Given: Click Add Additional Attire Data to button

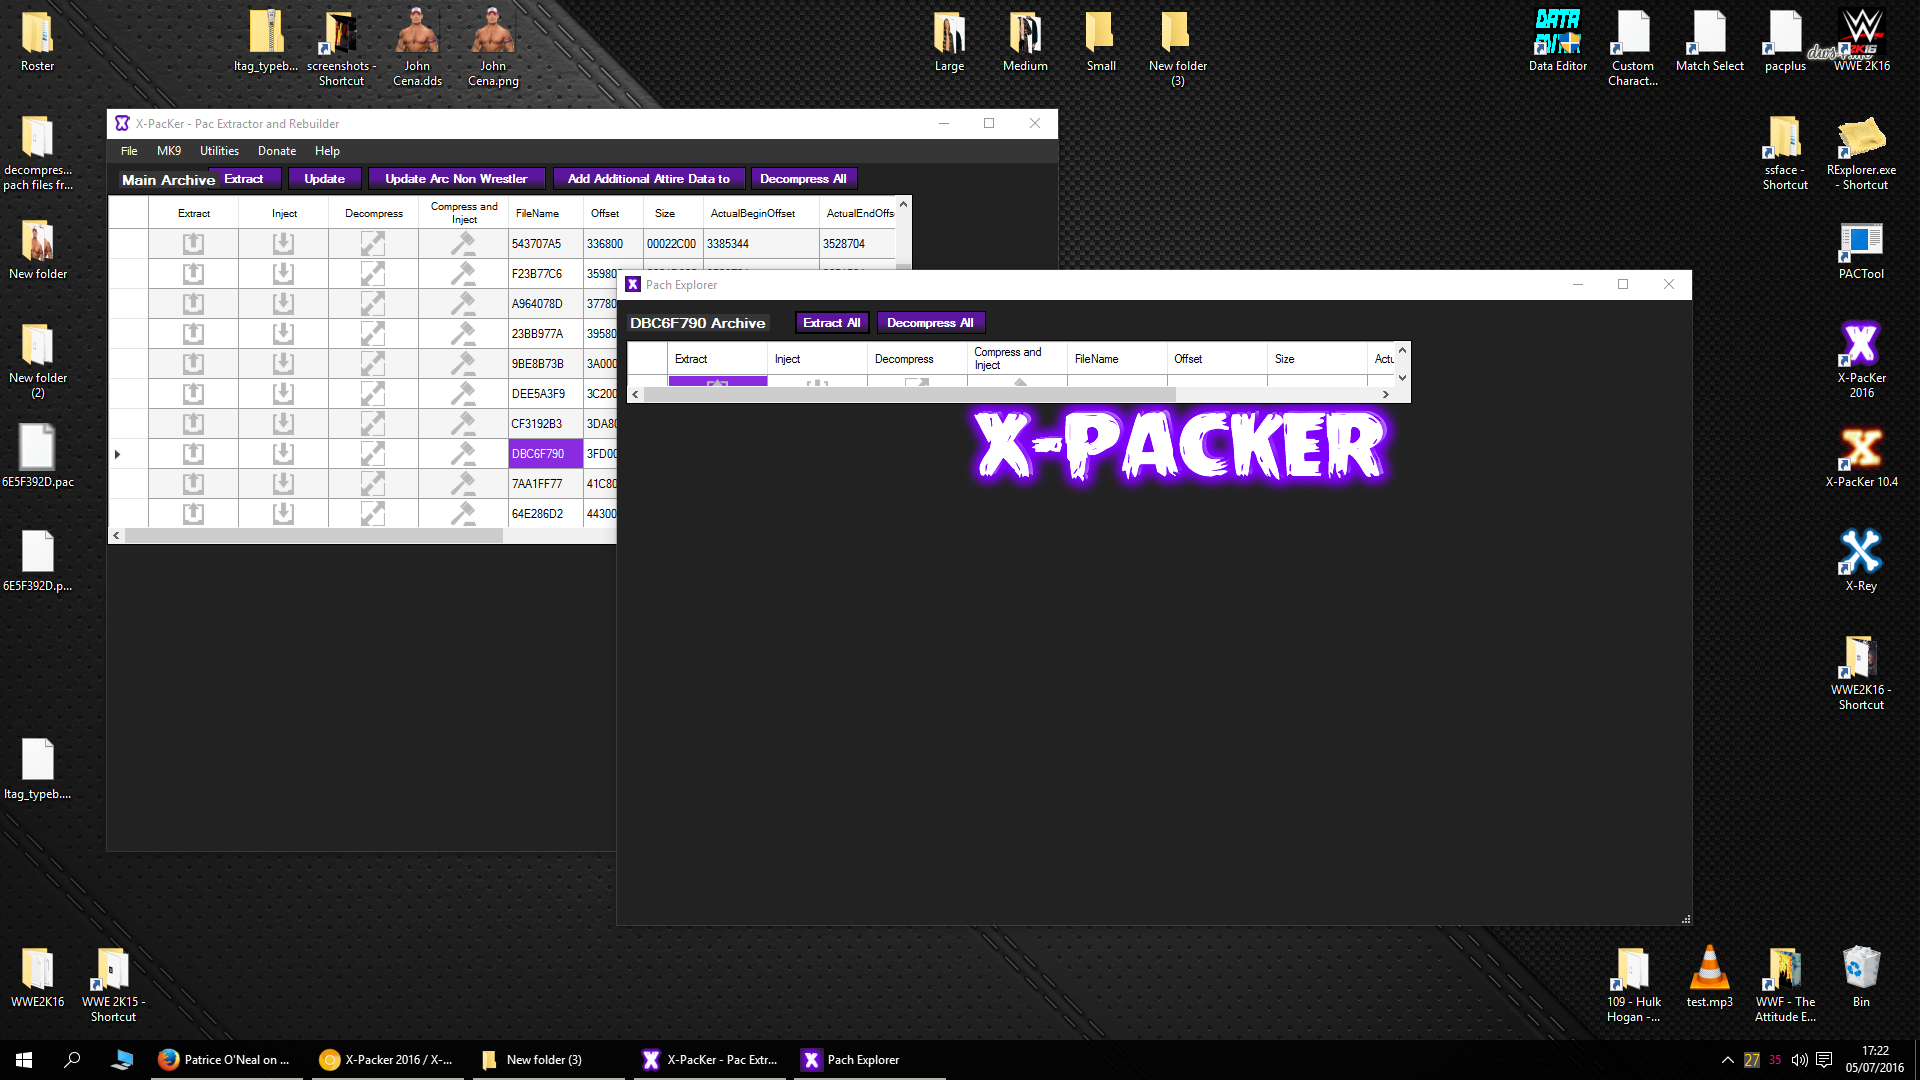Looking at the screenshot, I should click(649, 179).
